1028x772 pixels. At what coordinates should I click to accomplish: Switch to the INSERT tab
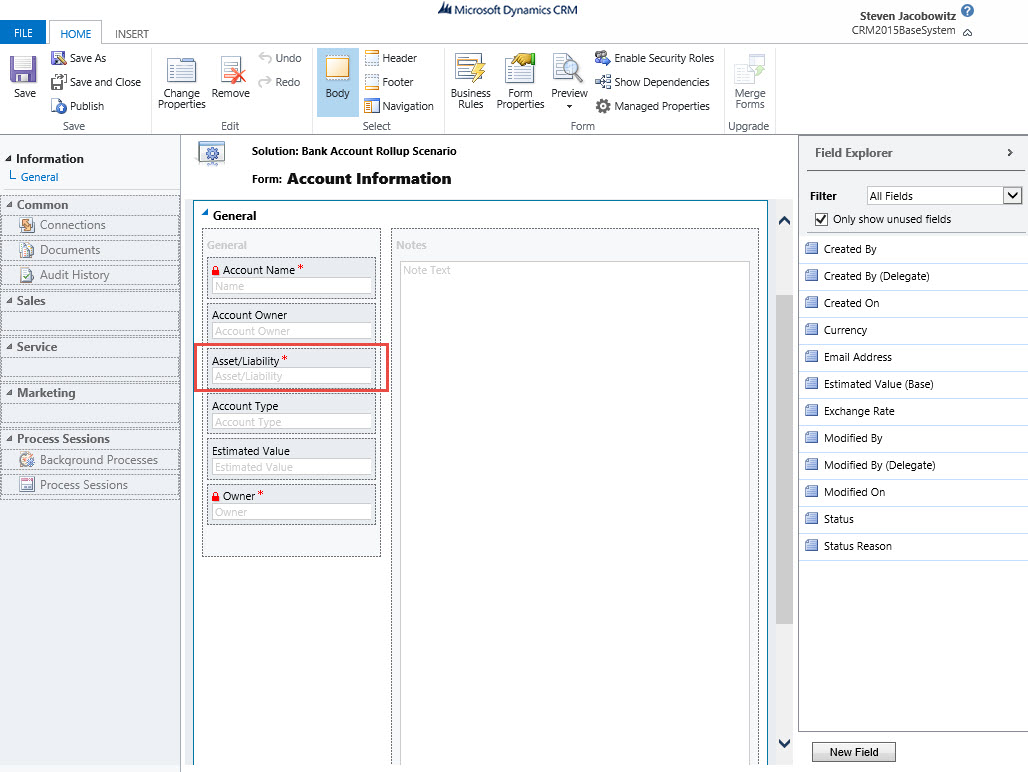[132, 34]
